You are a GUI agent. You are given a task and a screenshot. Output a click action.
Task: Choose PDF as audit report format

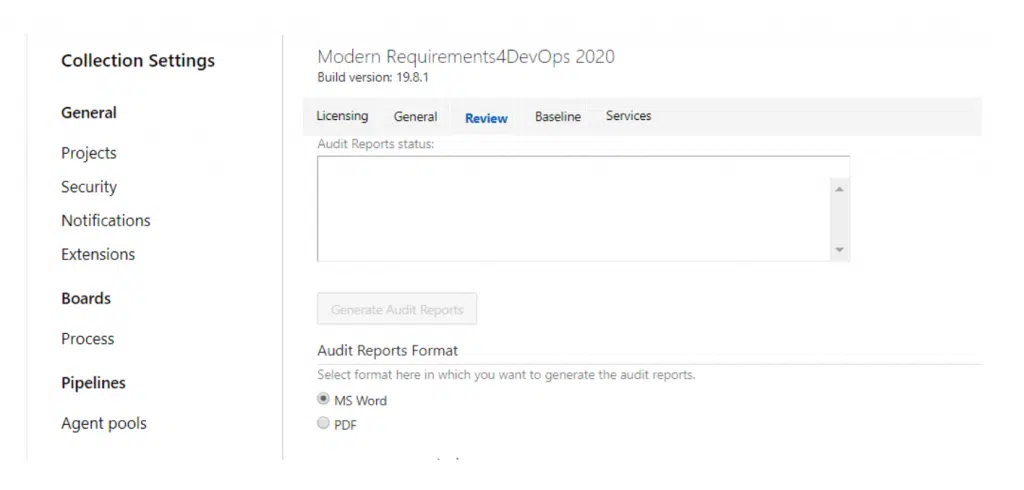click(323, 424)
